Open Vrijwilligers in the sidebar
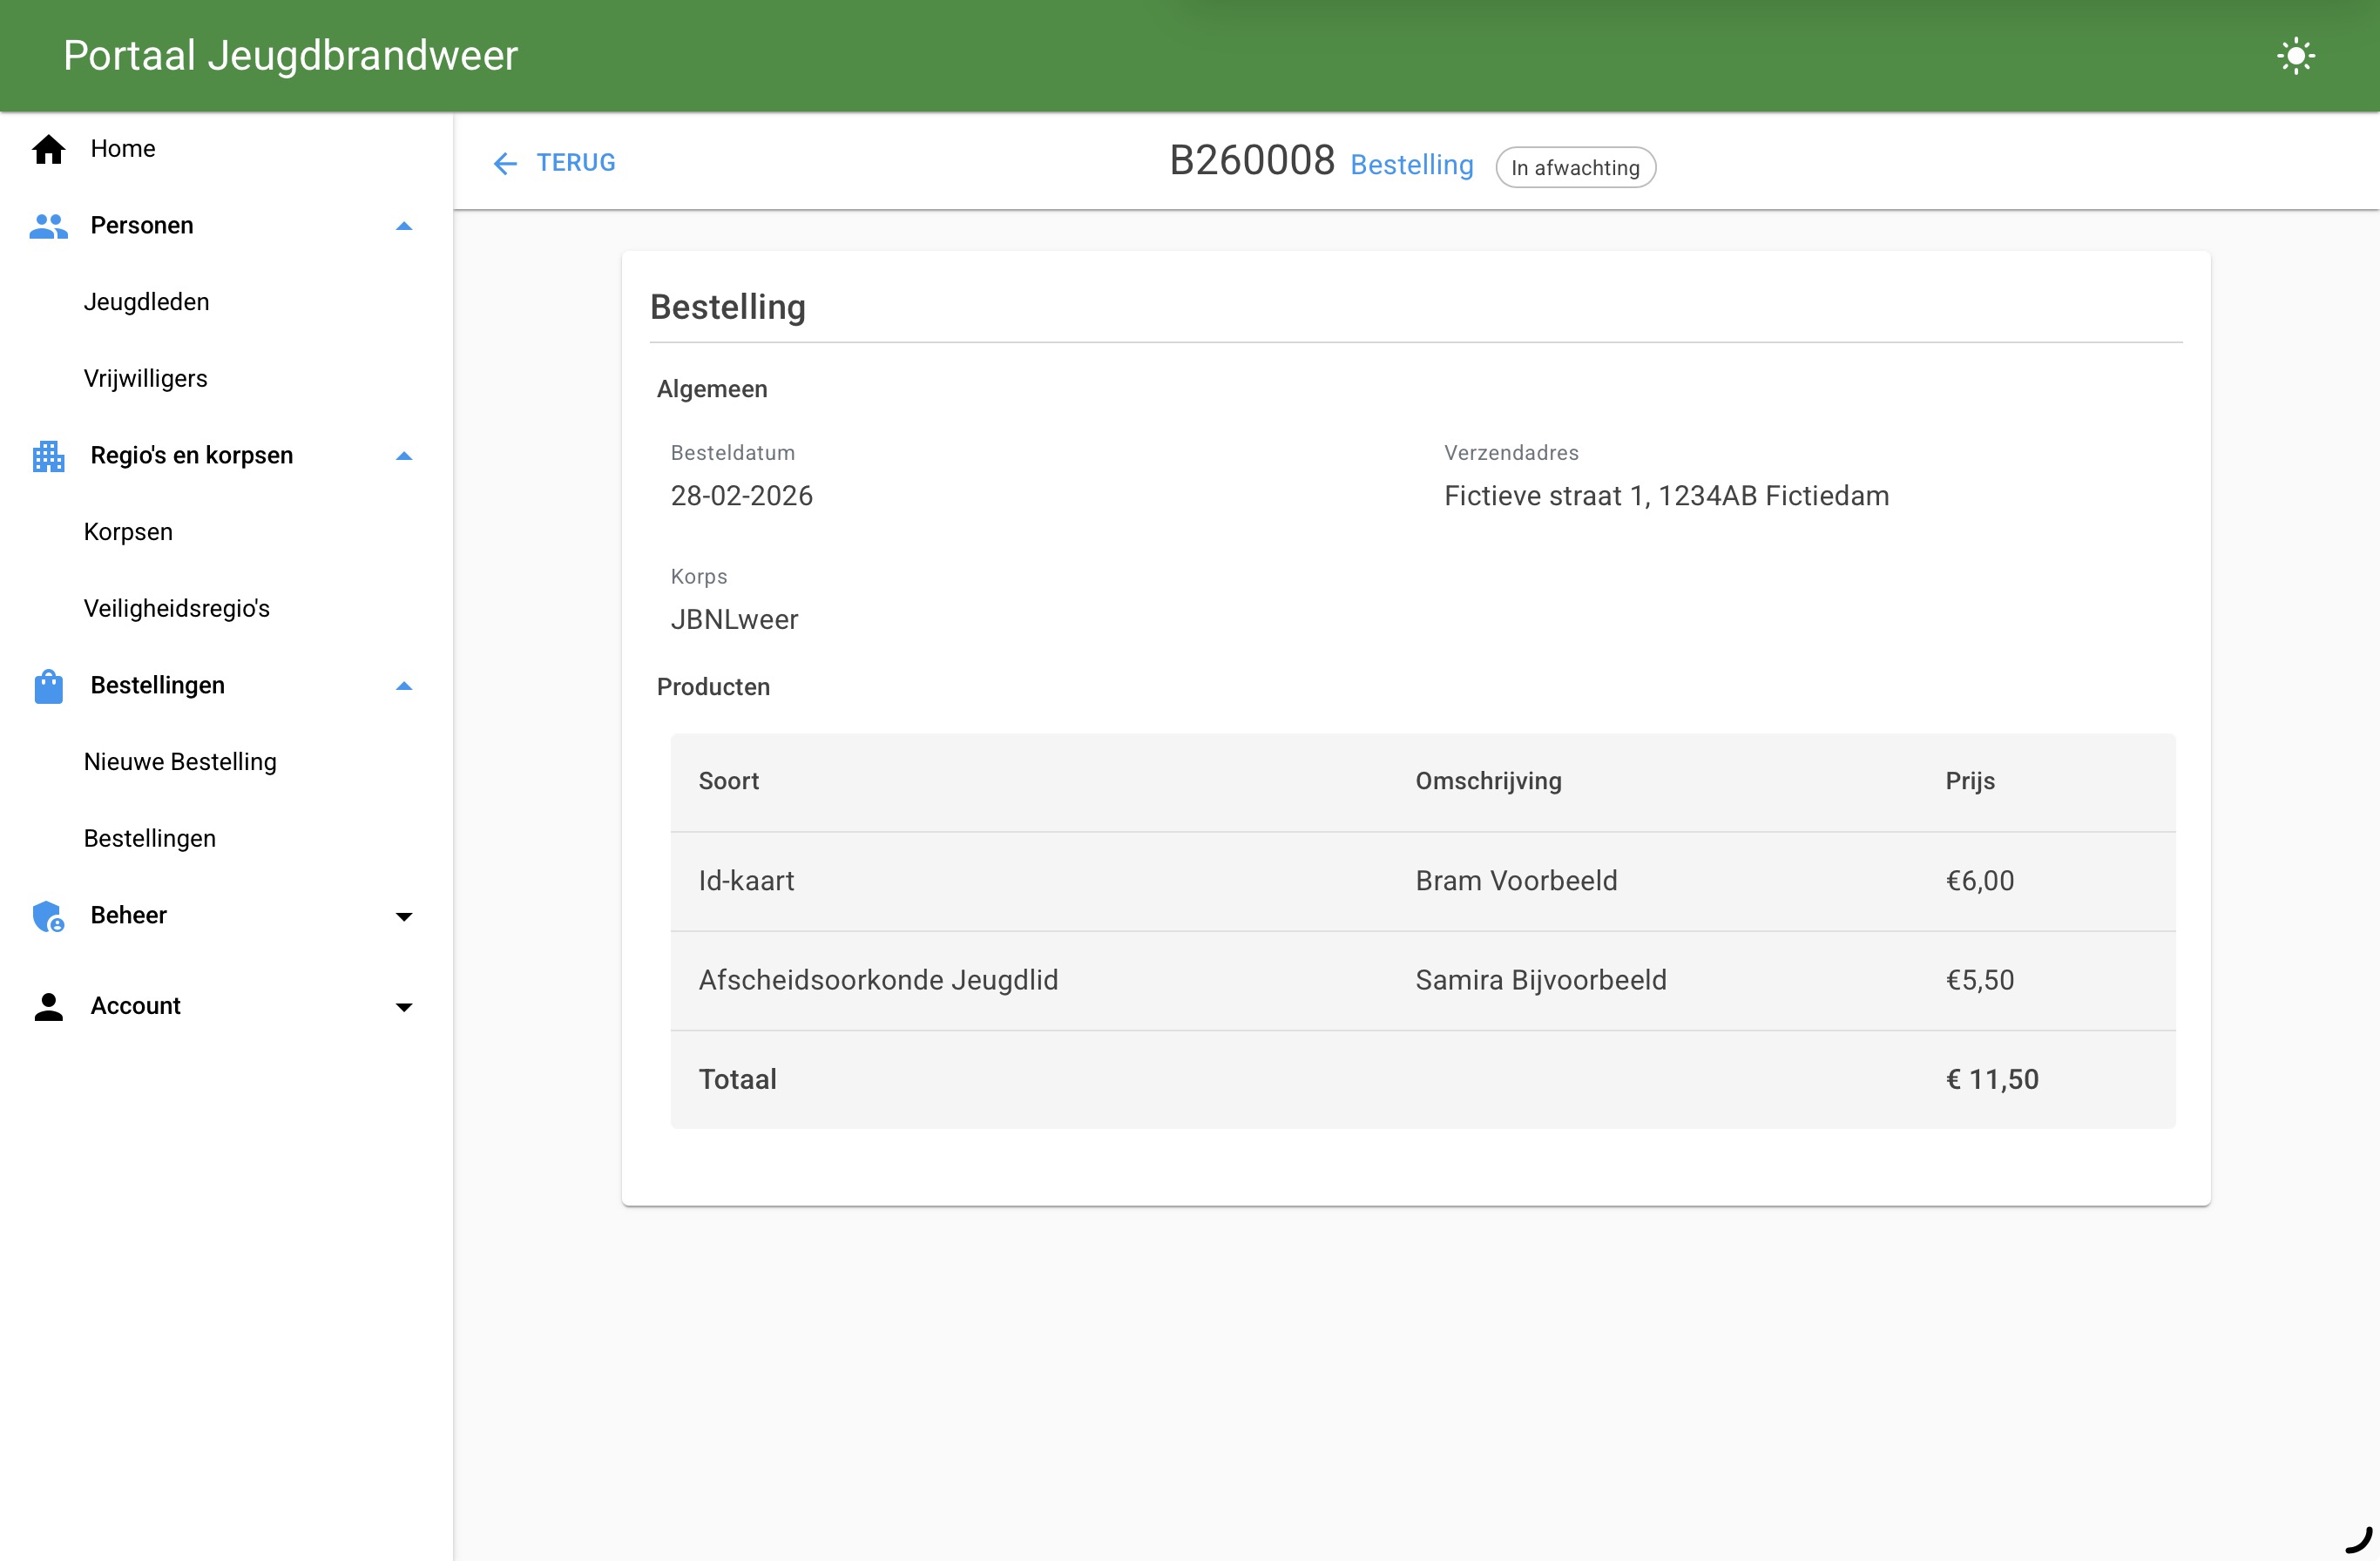The width and height of the screenshot is (2380, 1561). (226, 379)
